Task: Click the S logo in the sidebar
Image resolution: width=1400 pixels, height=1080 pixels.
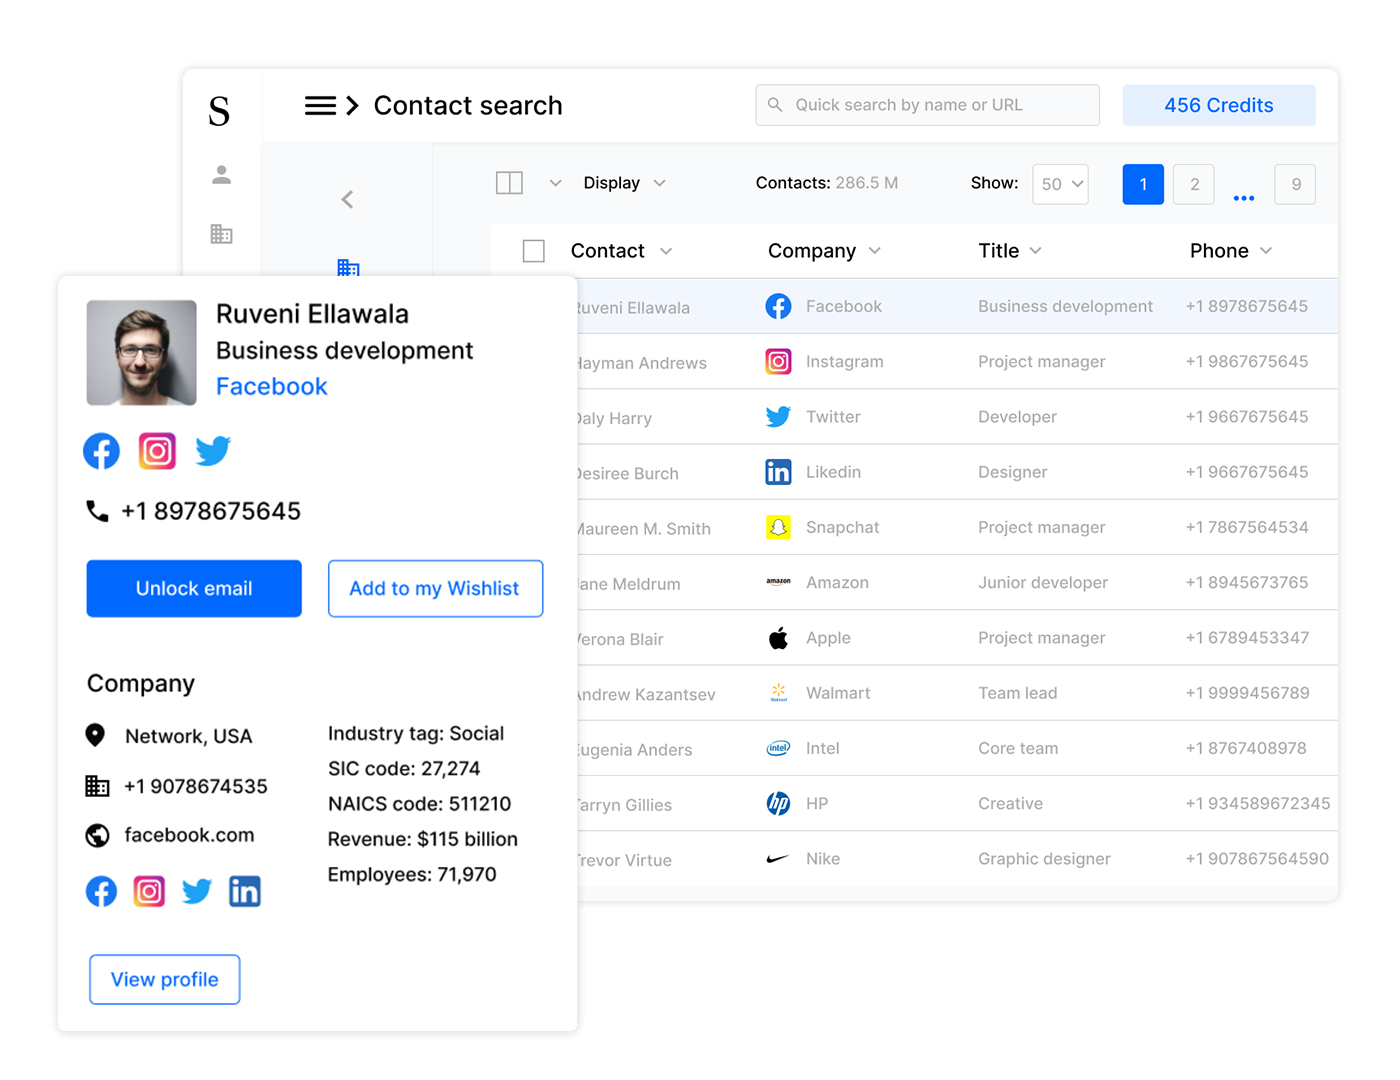Action: [219, 110]
